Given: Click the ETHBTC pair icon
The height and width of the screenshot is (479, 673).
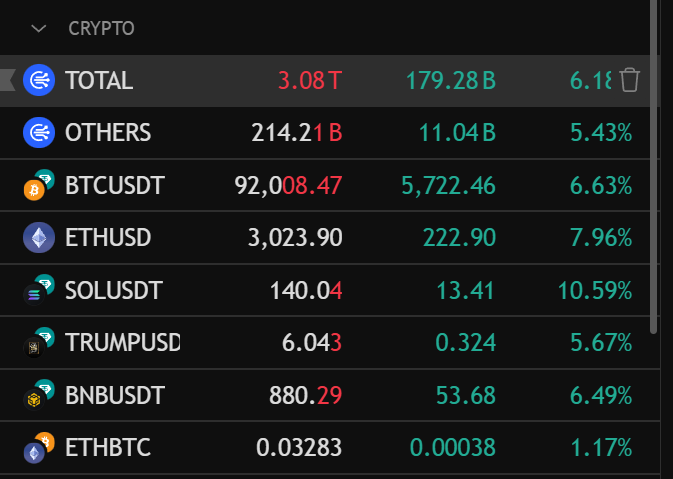Looking at the screenshot, I should 38,448.
